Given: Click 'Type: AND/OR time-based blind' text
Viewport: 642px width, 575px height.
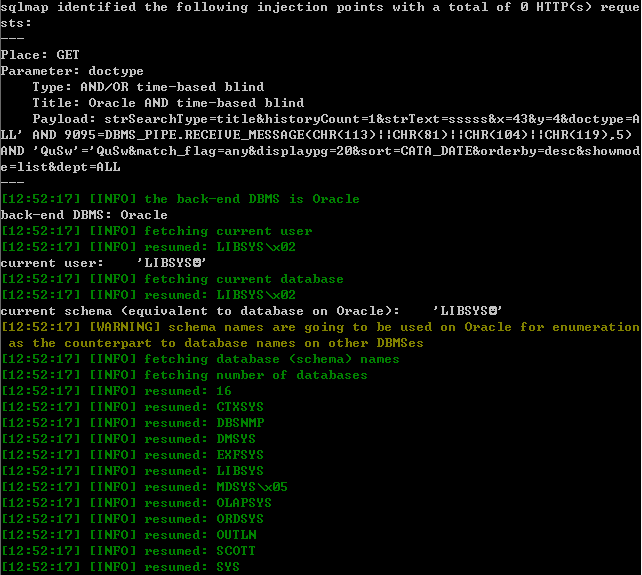Looking at the screenshot, I should point(148,87).
